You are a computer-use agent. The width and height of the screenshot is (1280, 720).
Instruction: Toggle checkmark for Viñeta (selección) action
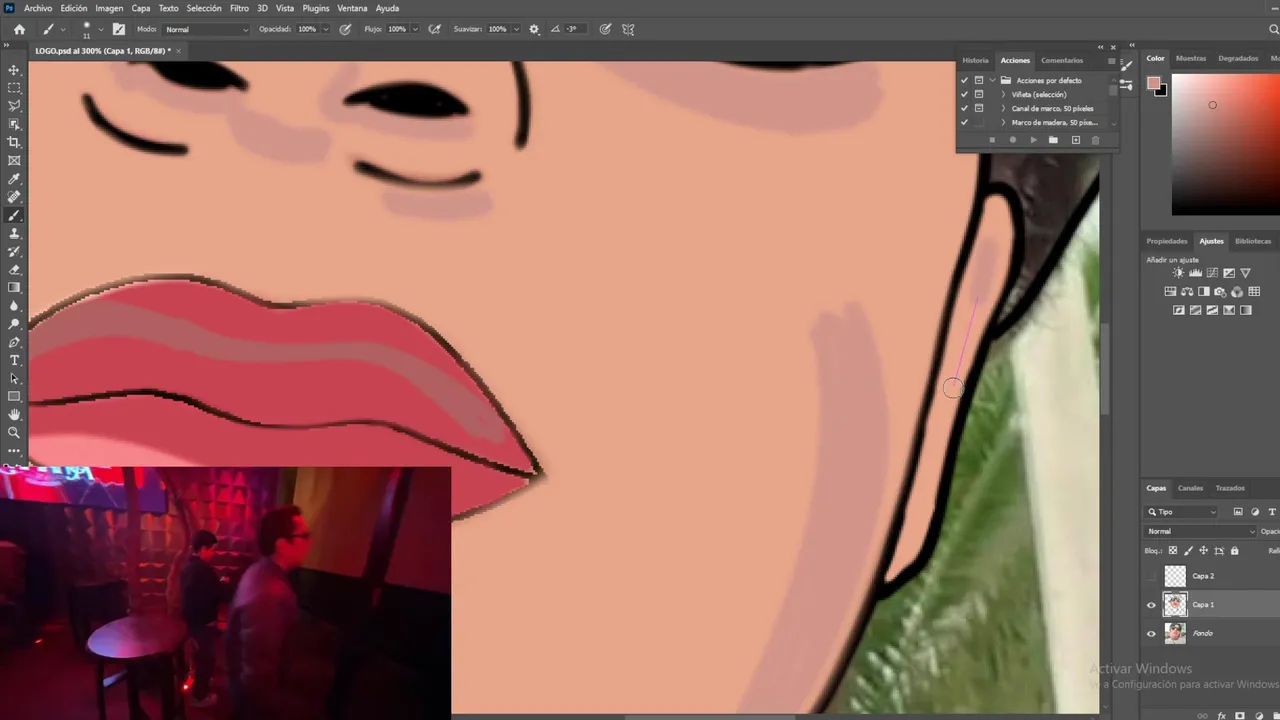964,94
